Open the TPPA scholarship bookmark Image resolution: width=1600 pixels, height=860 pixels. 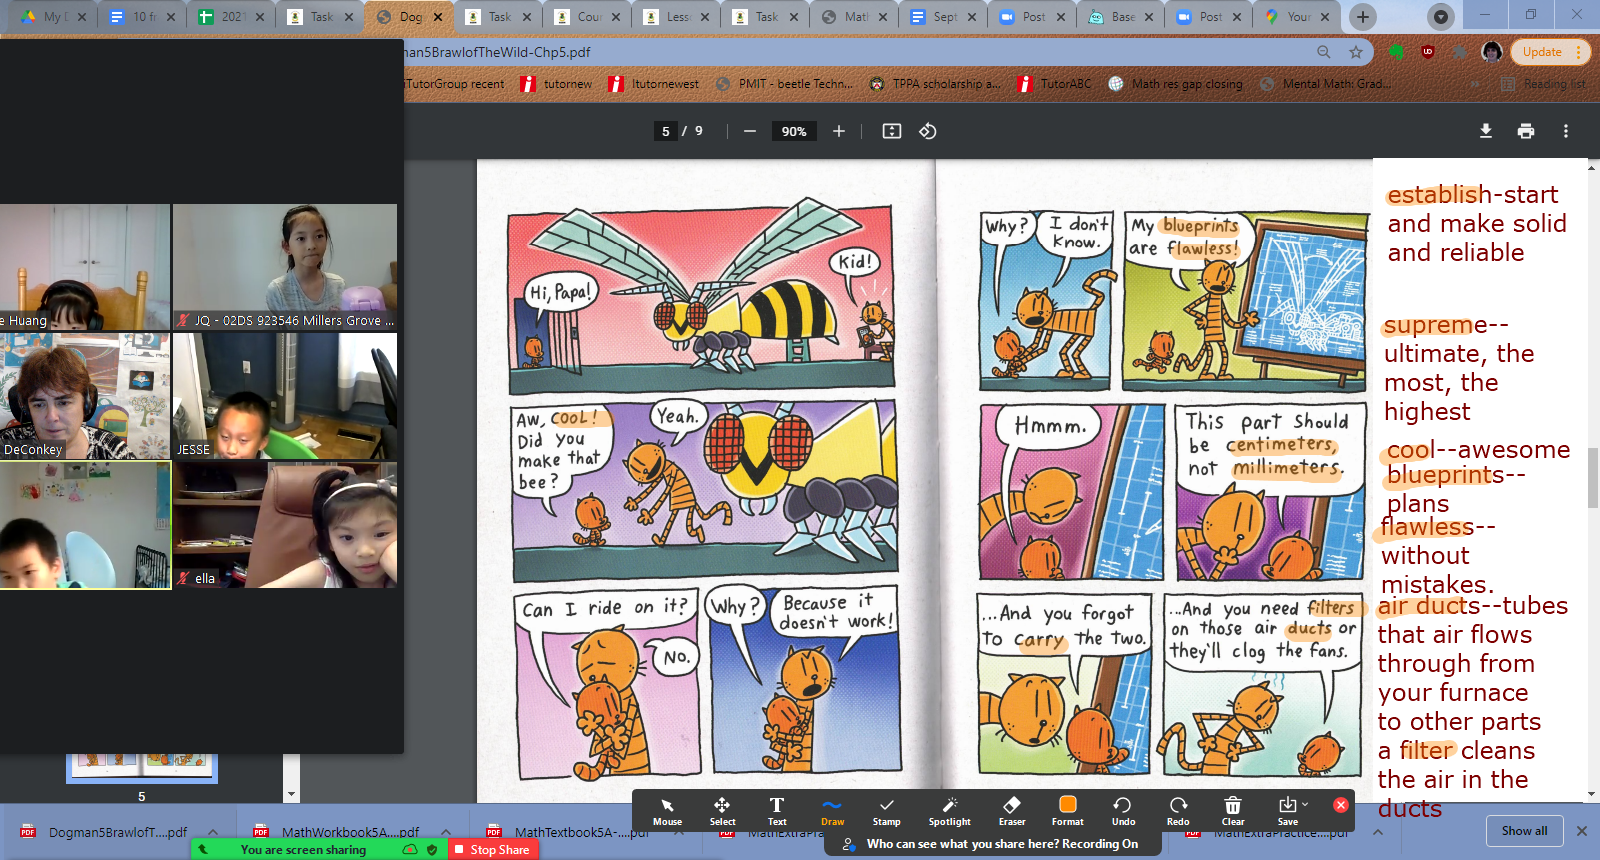coord(935,84)
